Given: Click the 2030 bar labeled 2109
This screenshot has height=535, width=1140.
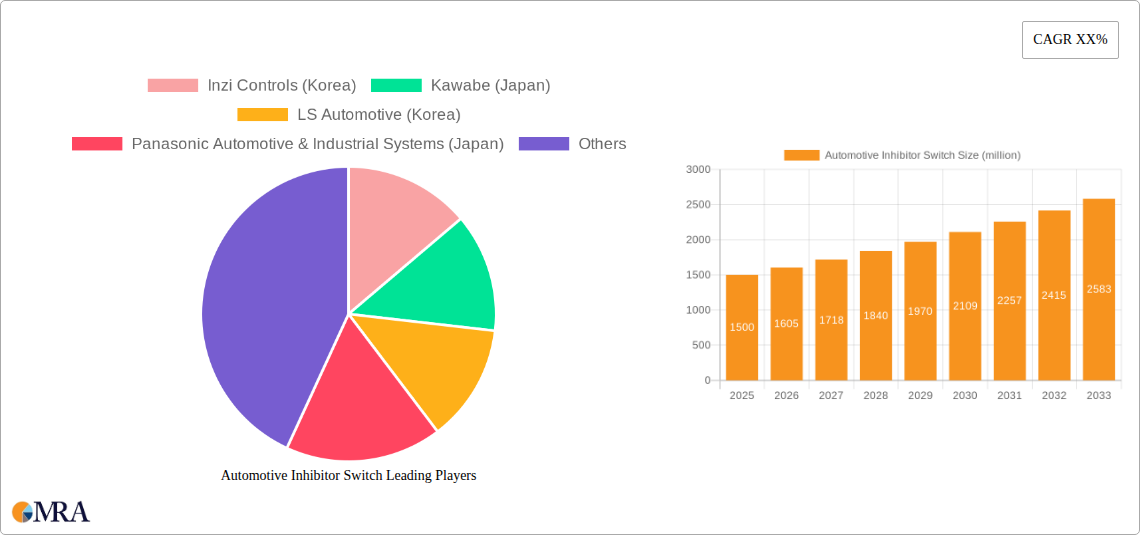Looking at the screenshot, I should point(965,306).
